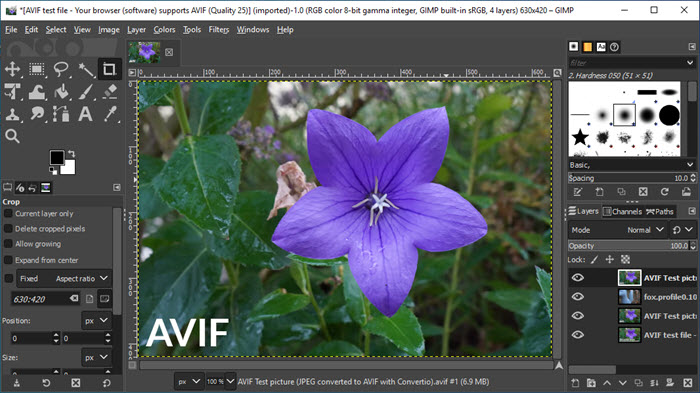Open the brush filter dropdown

tap(690, 63)
